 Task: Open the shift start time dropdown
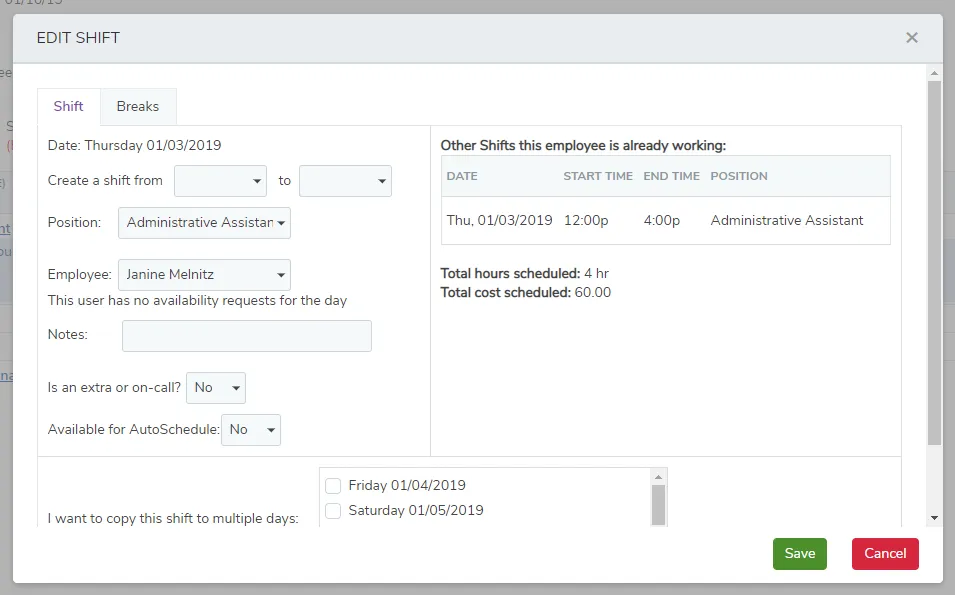point(220,181)
